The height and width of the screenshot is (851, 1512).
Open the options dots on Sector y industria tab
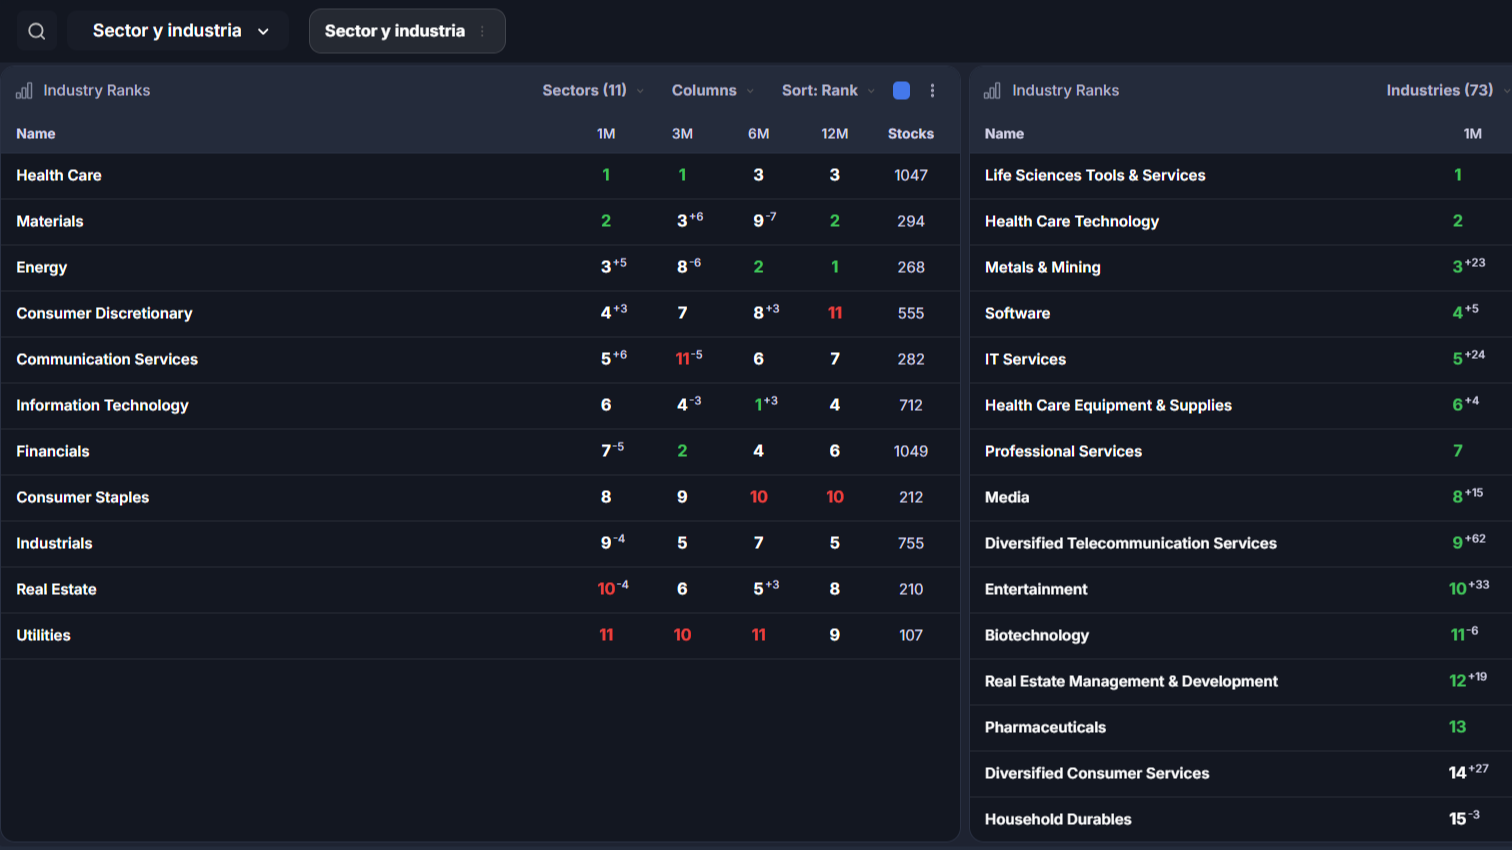[483, 31]
